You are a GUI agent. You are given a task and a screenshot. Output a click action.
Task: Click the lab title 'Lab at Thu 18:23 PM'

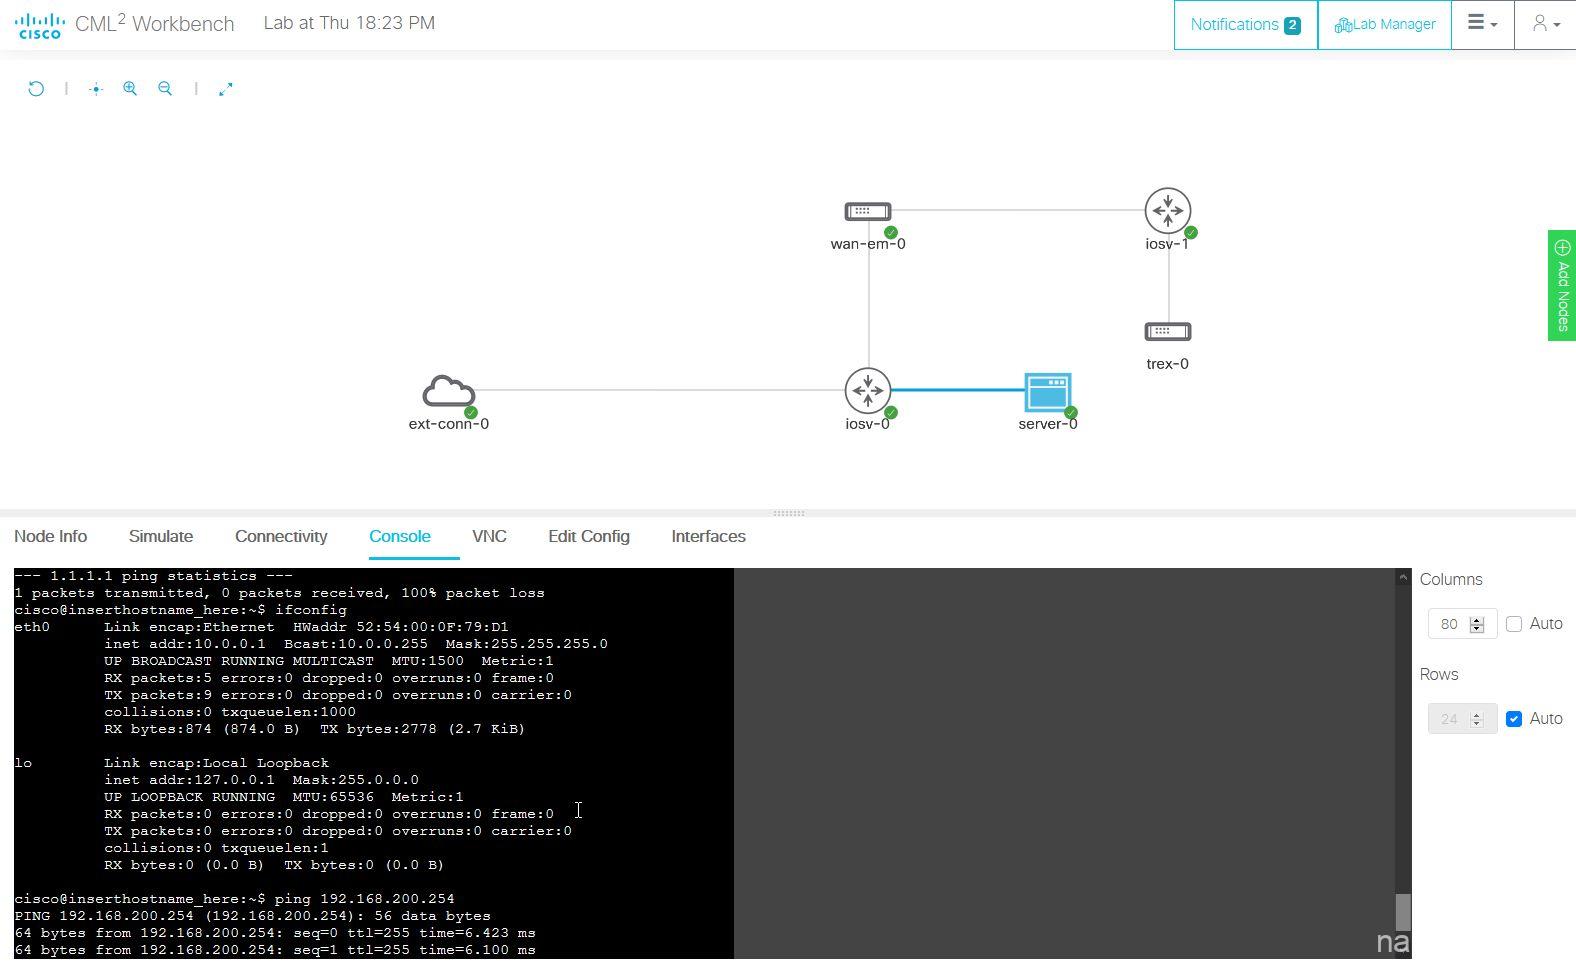click(x=349, y=23)
